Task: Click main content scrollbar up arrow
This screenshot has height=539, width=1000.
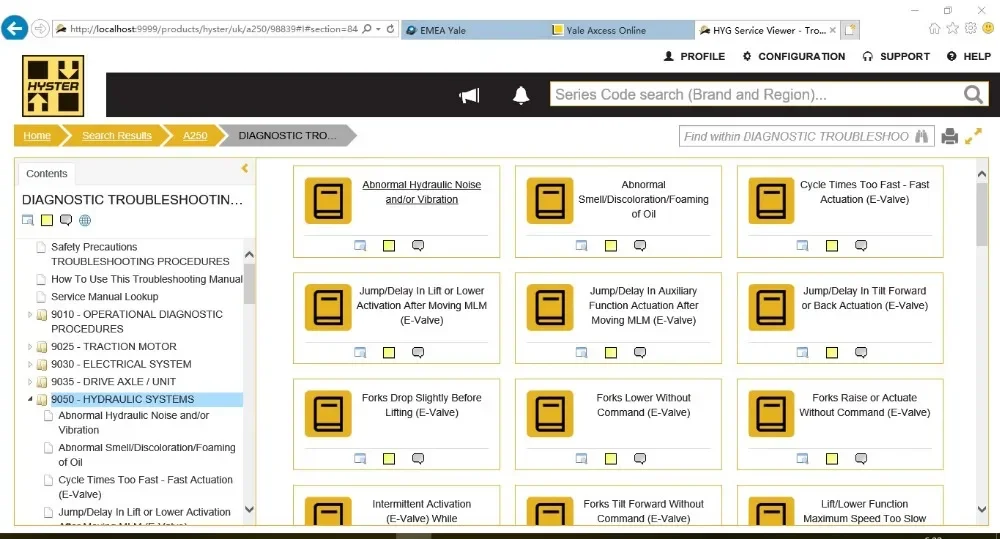Action: click(x=982, y=174)
